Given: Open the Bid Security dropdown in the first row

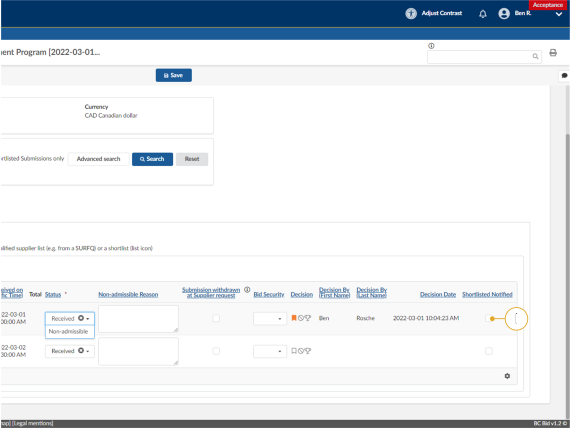Looking at the screenshot, I should (270, 319).
